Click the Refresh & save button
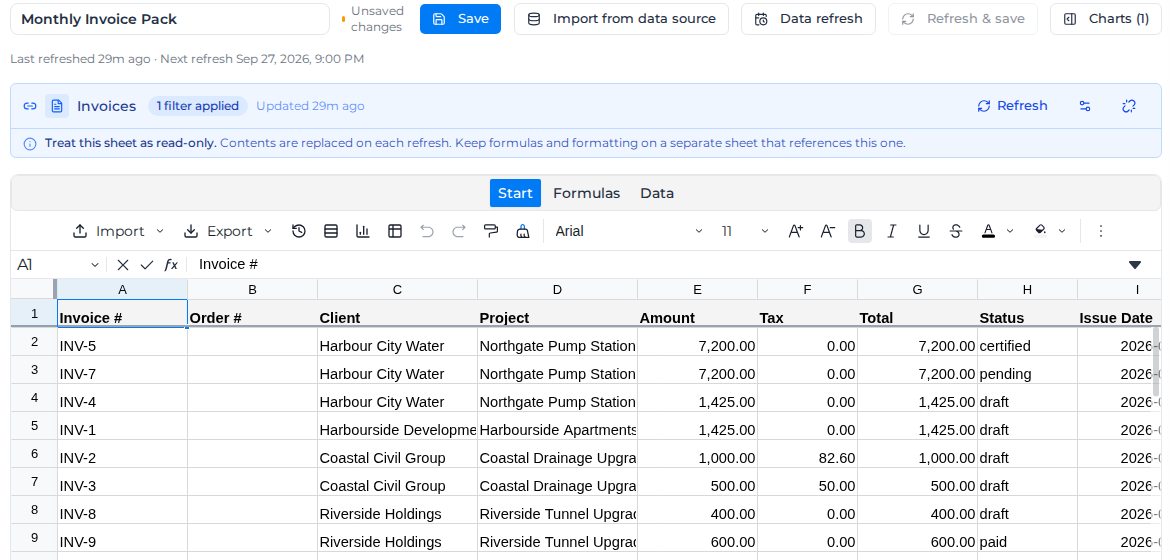Screen dimensions: 1170x560 (x=963, y=19)
